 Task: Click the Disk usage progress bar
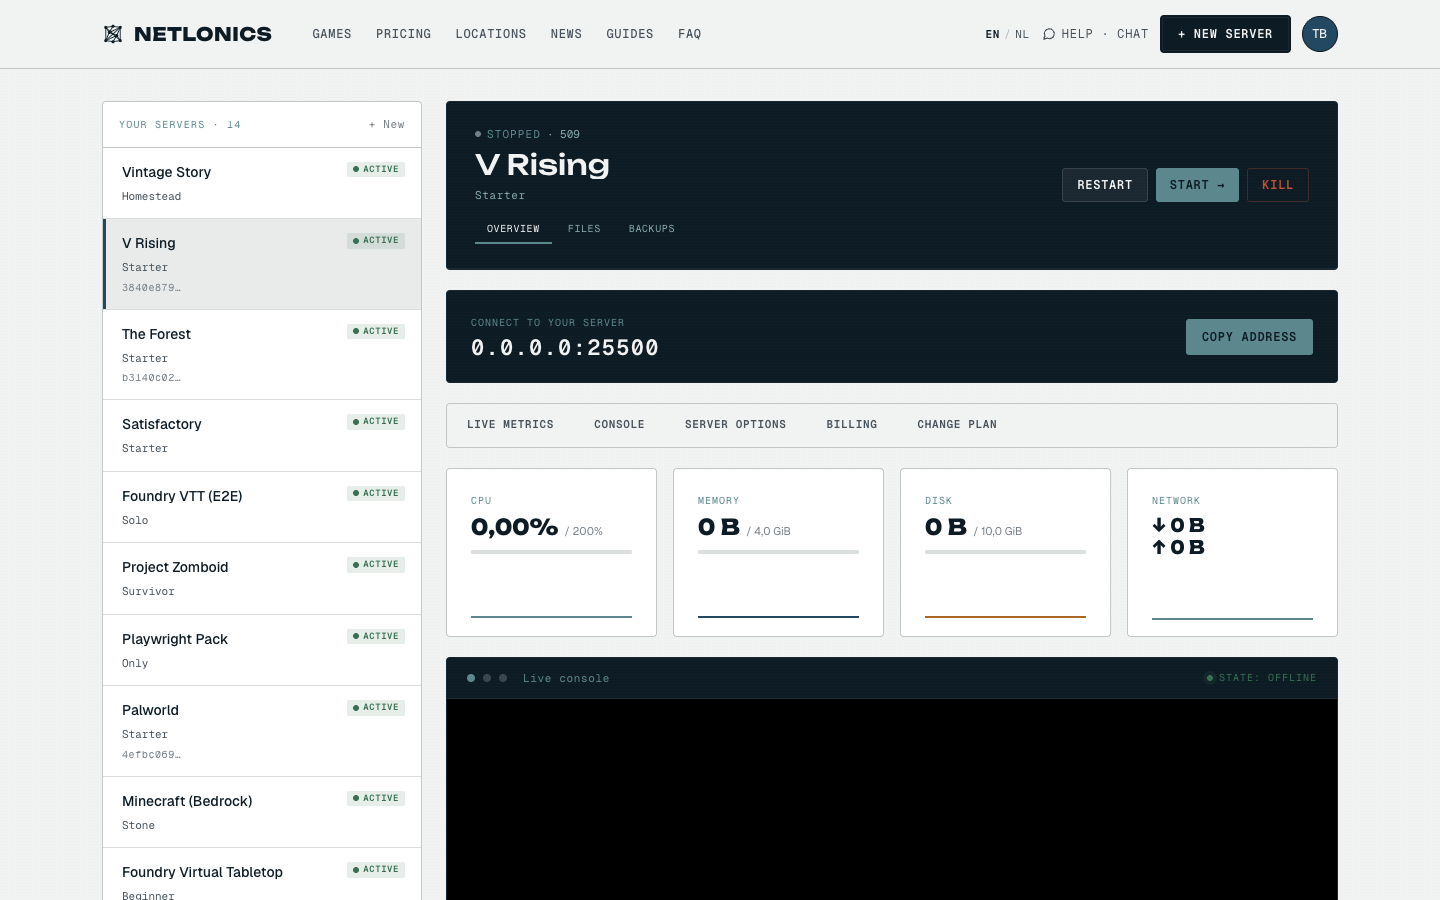click(1005, 552)
